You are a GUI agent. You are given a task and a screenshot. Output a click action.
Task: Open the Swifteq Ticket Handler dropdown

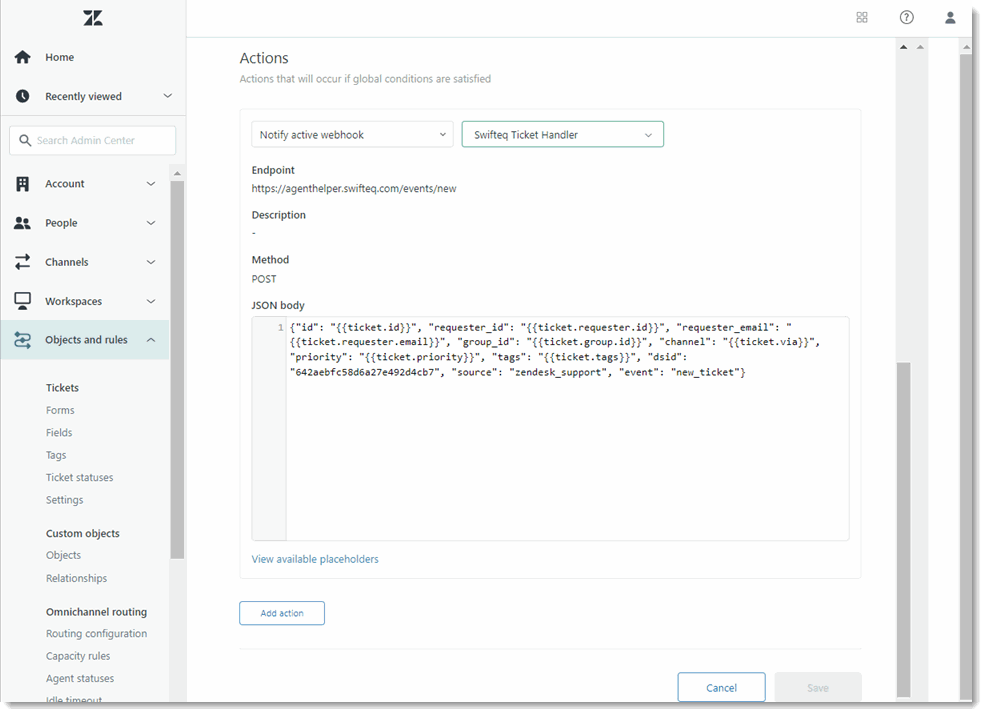562,134
